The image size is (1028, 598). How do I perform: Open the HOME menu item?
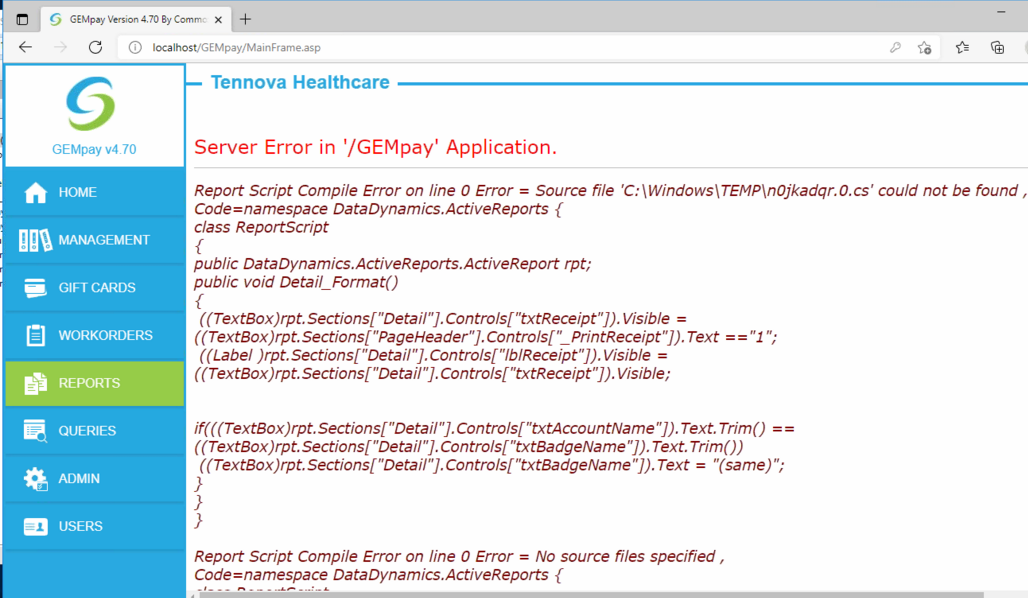click(94, 192)
